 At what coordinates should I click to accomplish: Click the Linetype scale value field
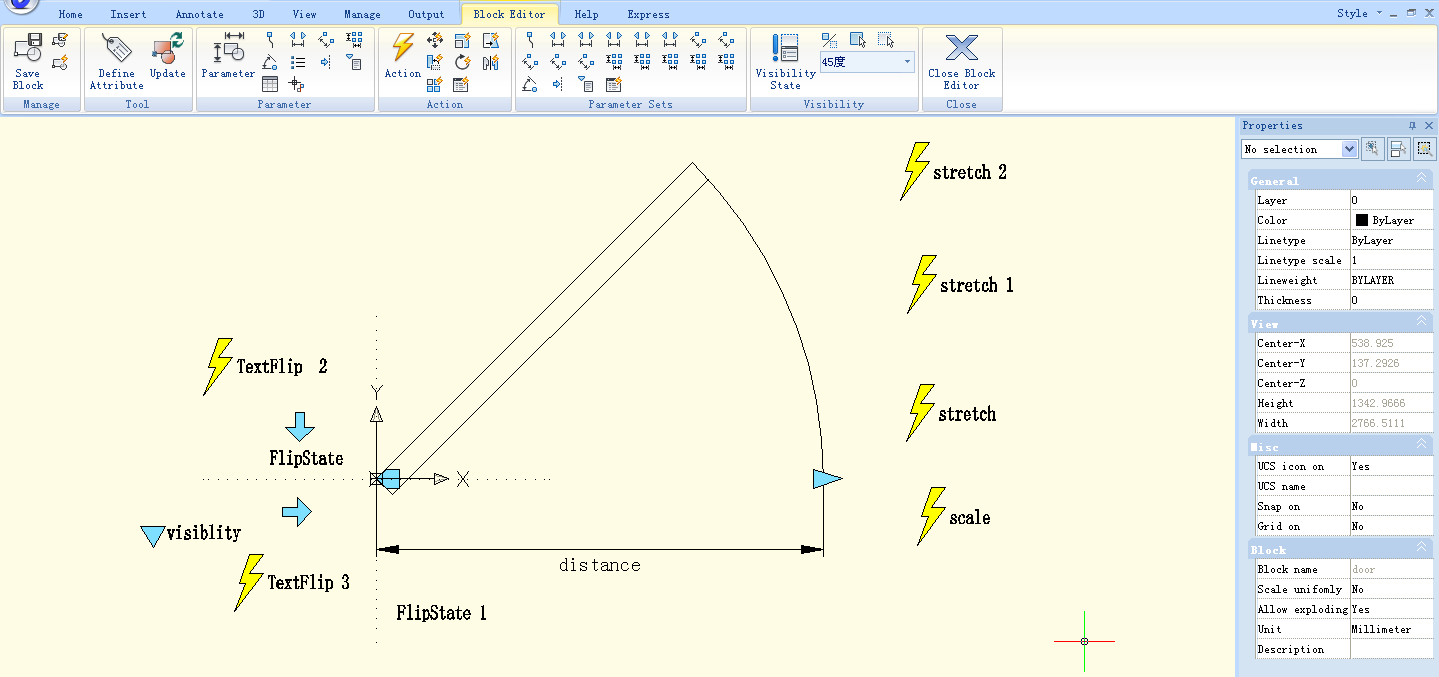tap(1390, 260)
